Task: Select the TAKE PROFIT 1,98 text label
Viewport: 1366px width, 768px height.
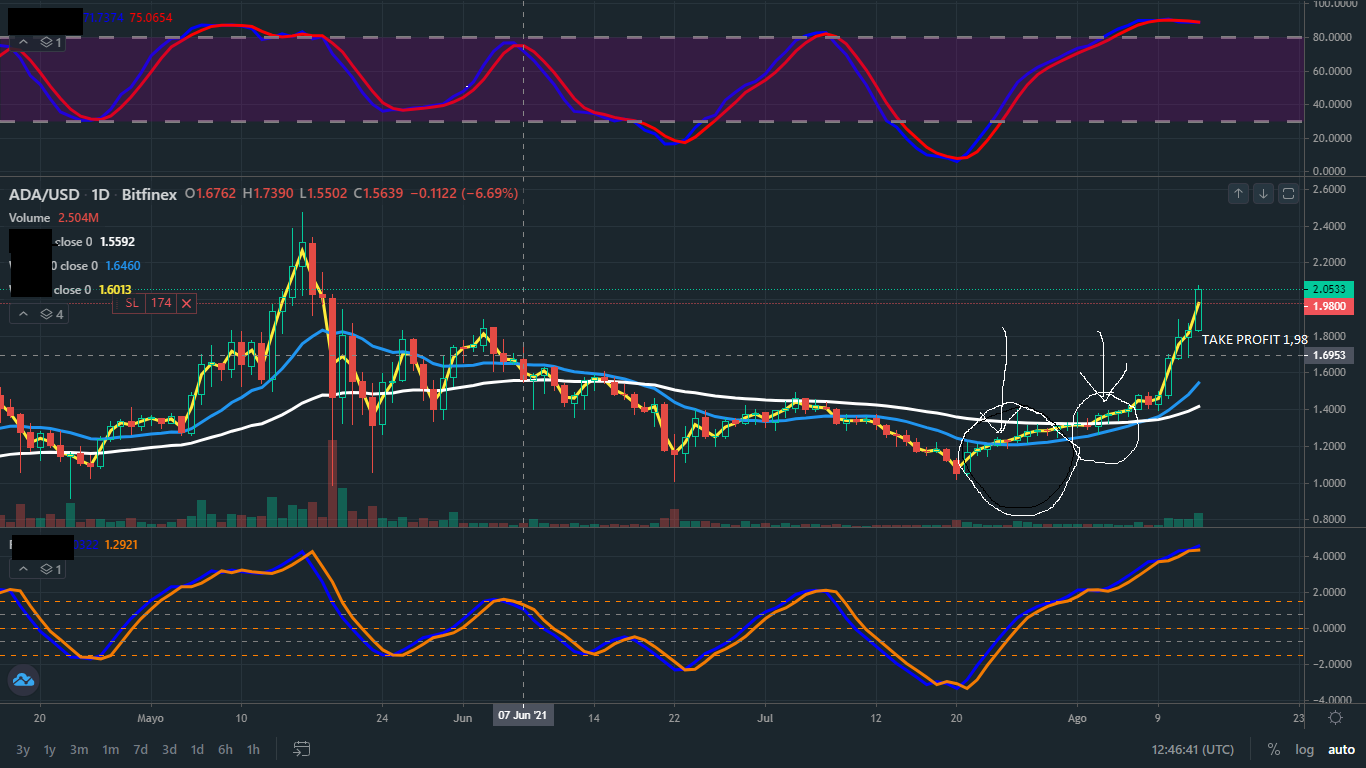Action: click(x=1254, y=340)
